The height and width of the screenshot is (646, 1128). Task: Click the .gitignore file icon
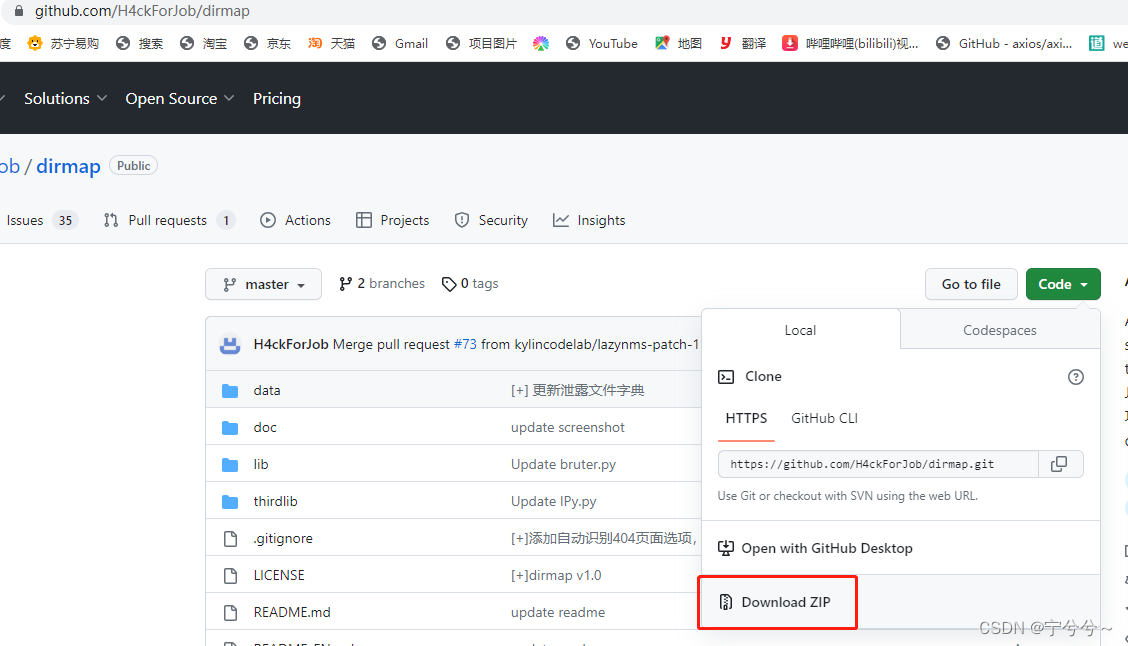coord(230,538)
